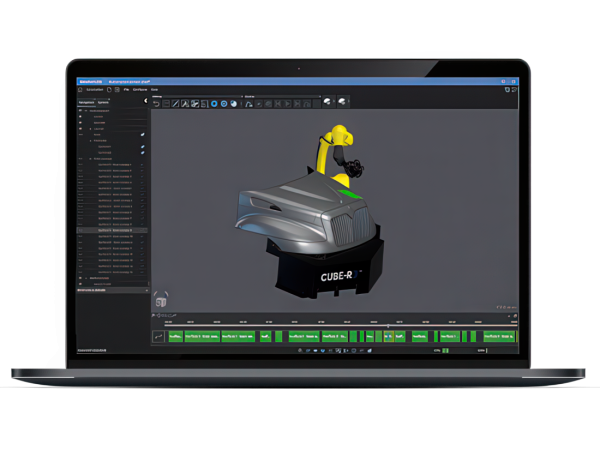Expand the root node in navigation tree
Viewport: 600px width, 450px height.
coord(85,109)
